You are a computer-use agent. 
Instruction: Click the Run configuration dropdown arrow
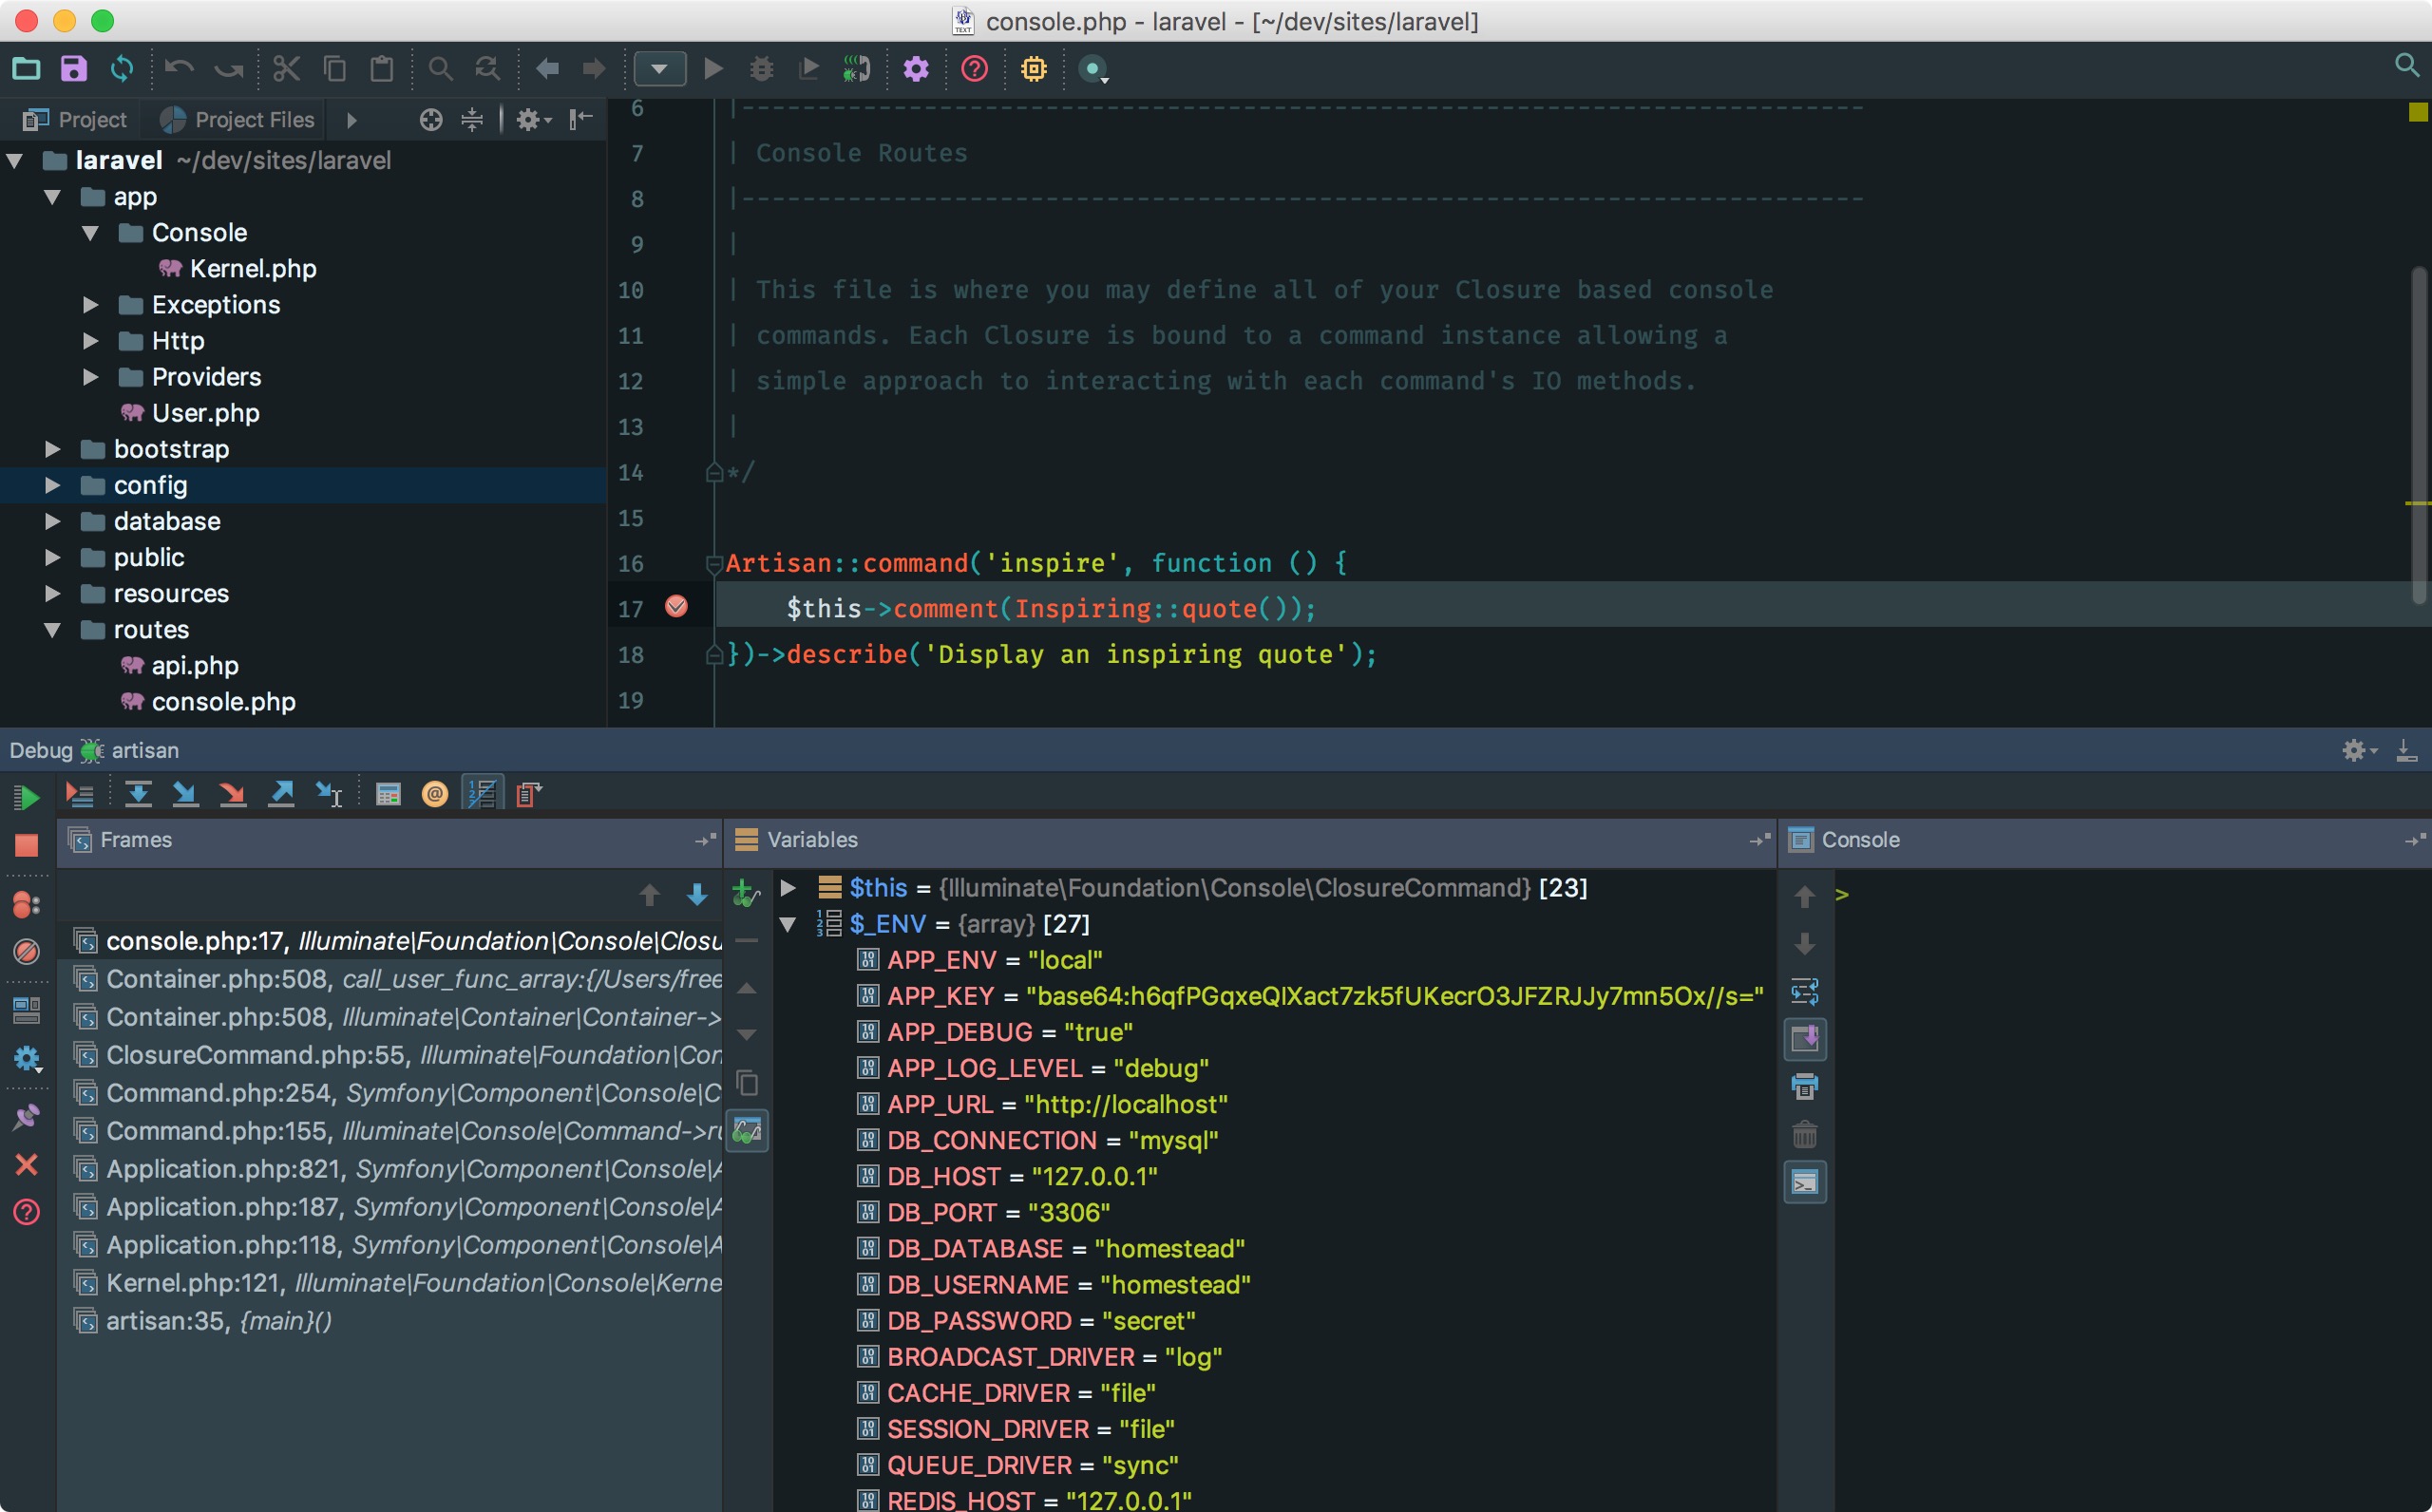pyautogui.click(x=658, y=68)
